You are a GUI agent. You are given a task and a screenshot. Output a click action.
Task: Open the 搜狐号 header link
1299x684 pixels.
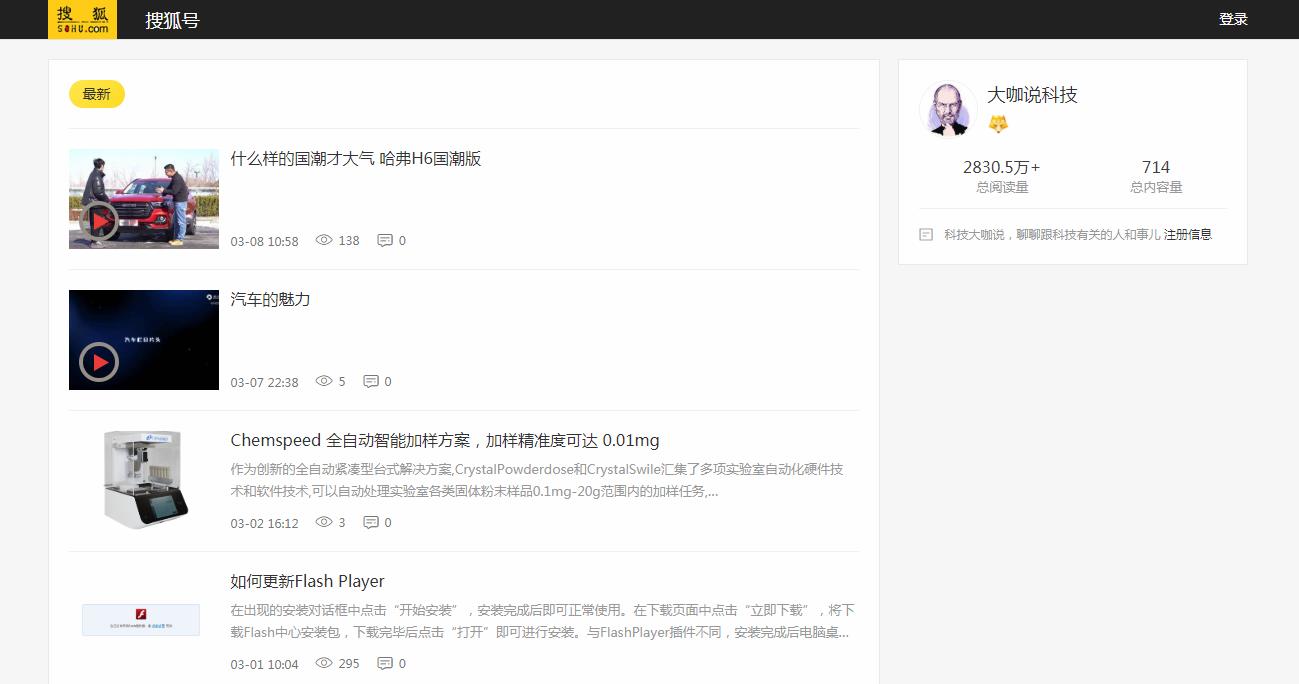pyautogui.click(x=172, y=20)
